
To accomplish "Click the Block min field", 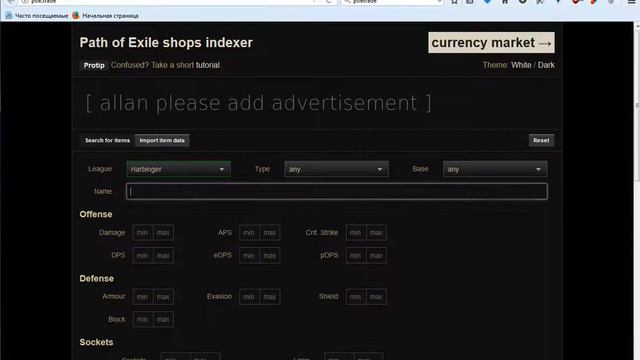I will coord(143,319).
